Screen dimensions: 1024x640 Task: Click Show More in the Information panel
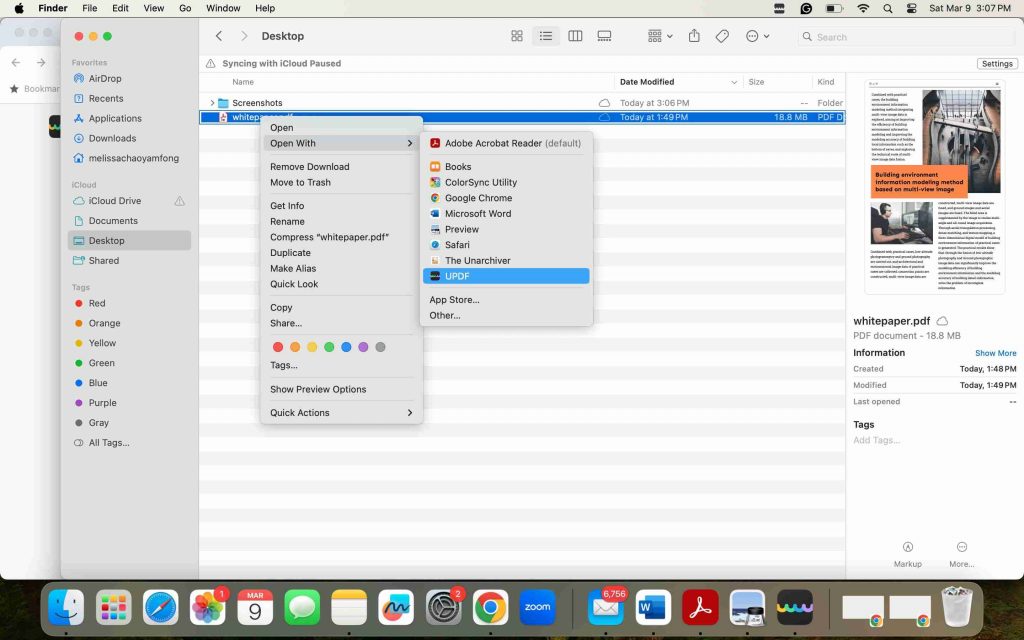995,352
